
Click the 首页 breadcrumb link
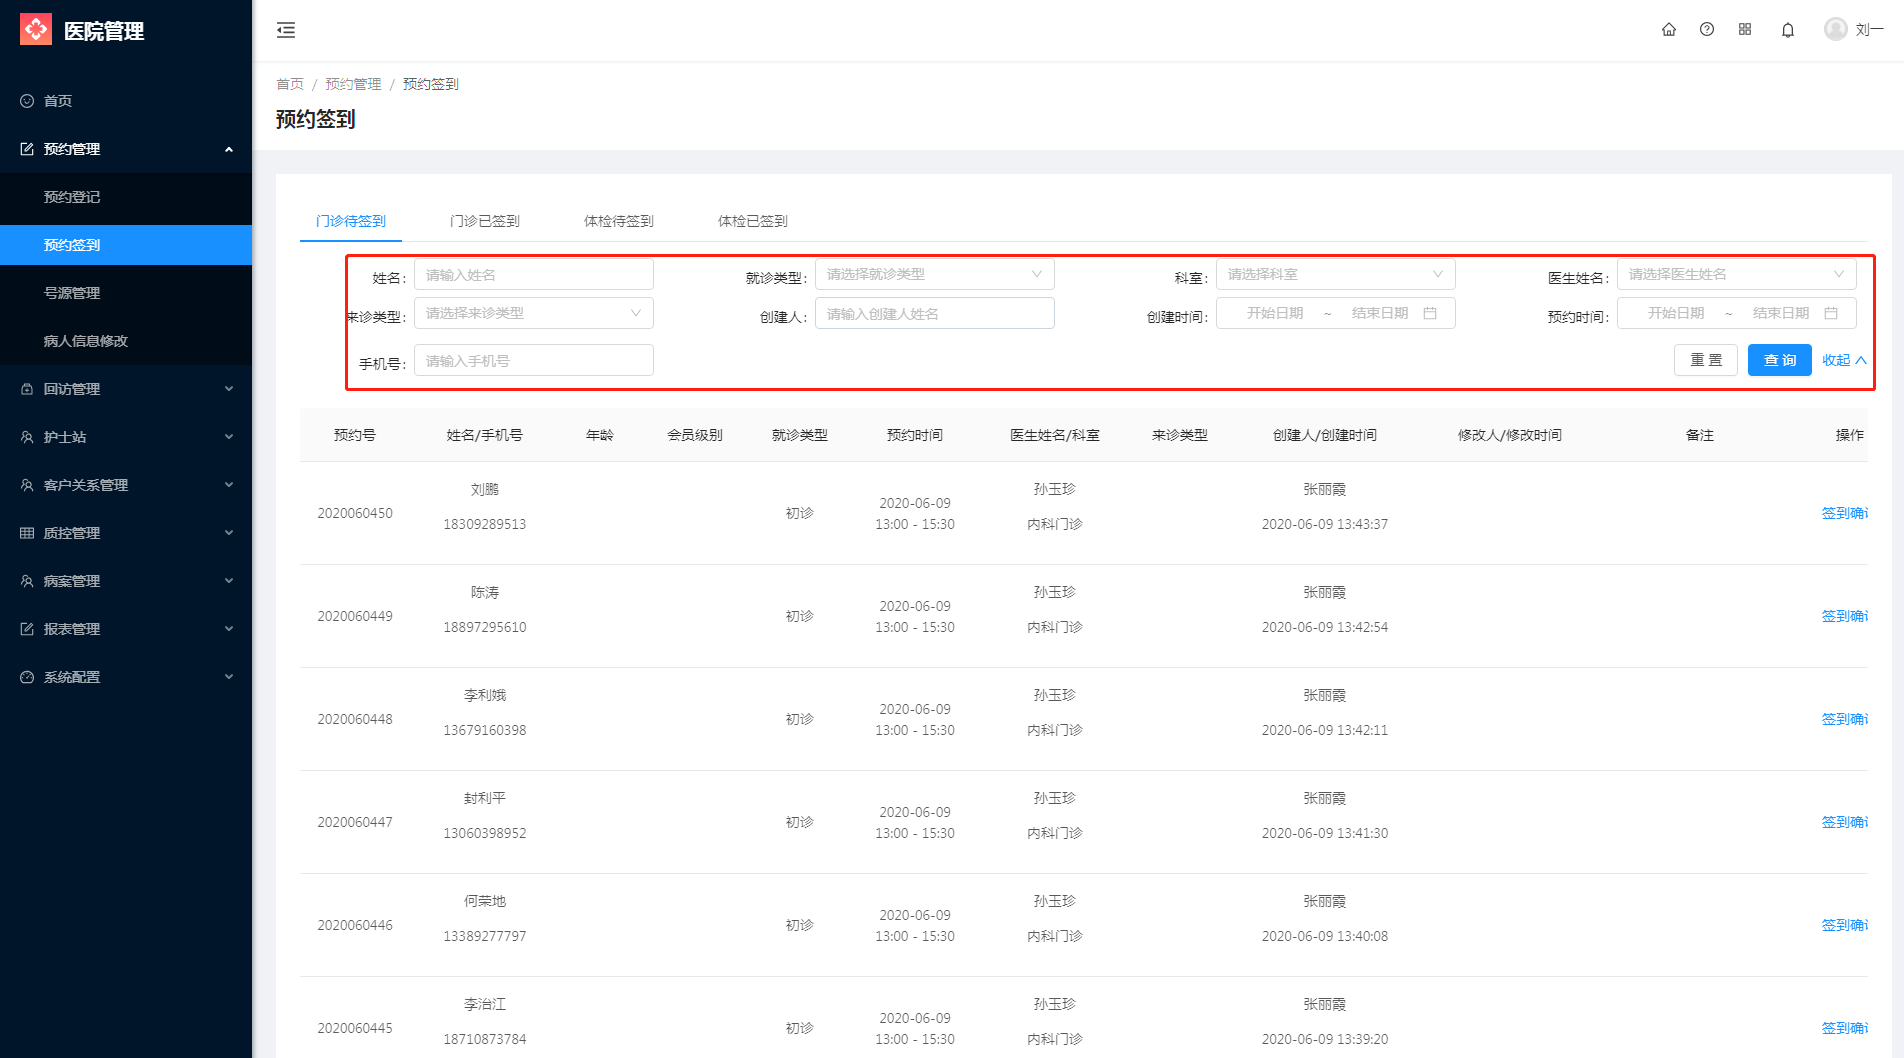(x=290, y=84)
